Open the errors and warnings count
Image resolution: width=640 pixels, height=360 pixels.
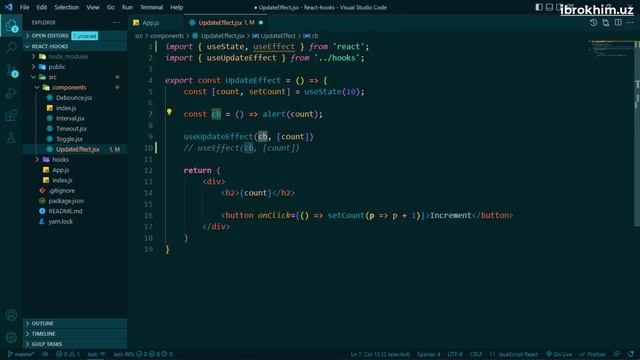(68, 354)
